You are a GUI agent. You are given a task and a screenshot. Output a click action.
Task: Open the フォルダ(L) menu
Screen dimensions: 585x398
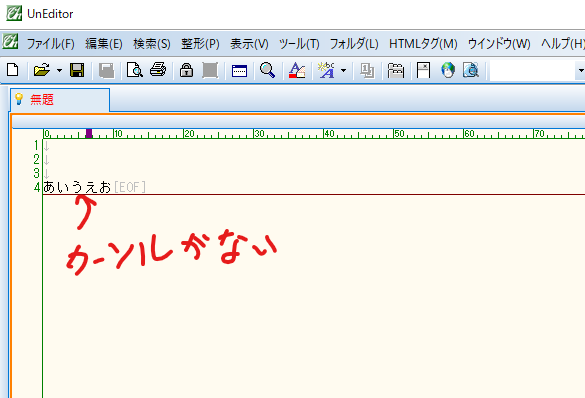click(354, 44)
